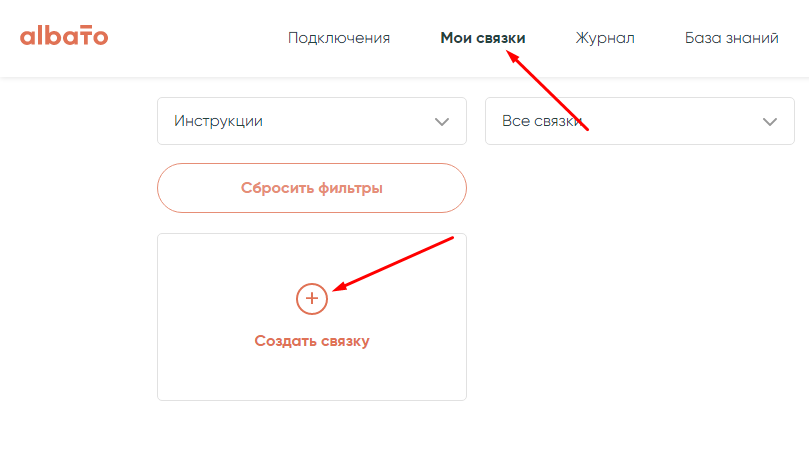Click the circled plus icon

click(312, 298)
